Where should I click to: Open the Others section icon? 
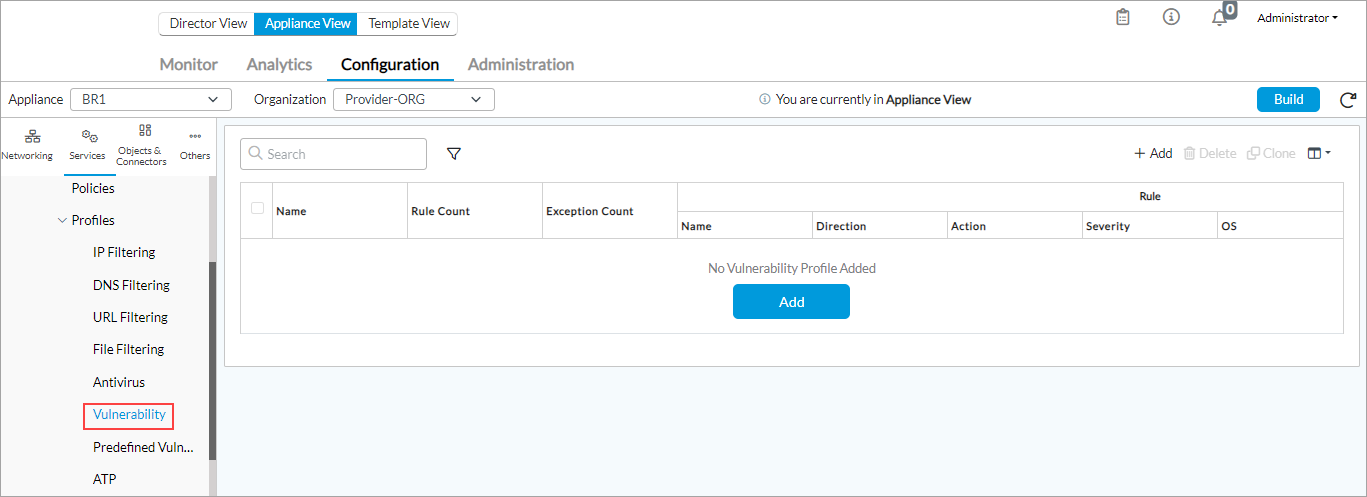point(195,144)
